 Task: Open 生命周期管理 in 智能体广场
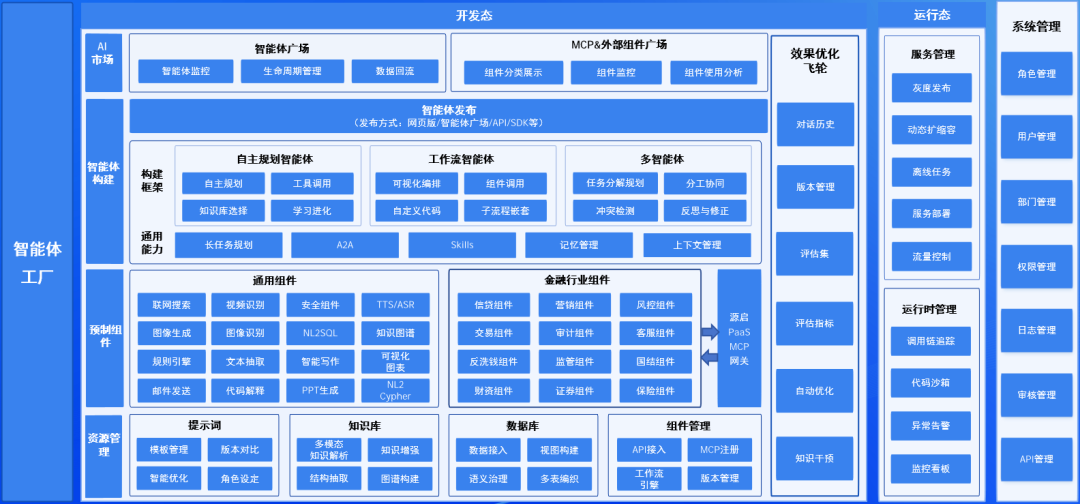[292, 72]
